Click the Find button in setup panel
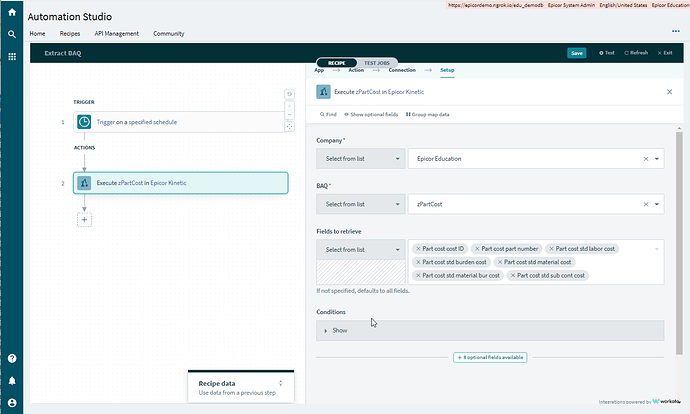690x414 pixels. pos(328,114)
